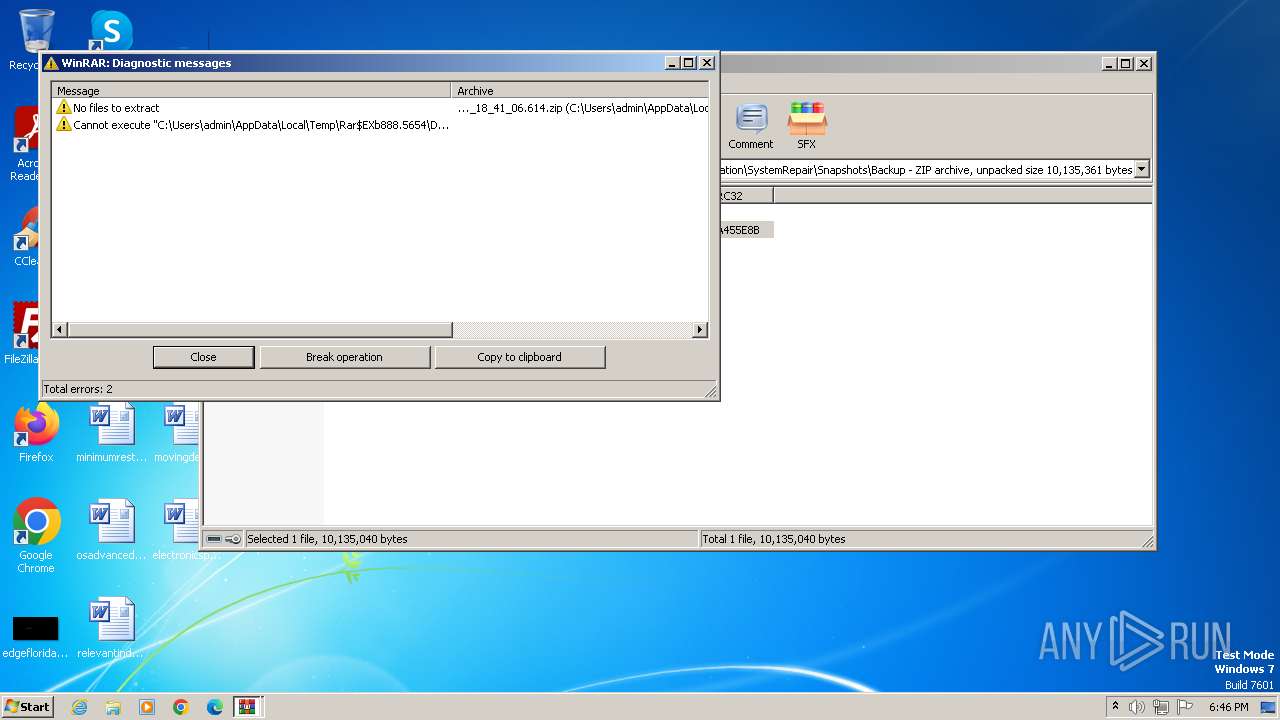
Task: Click the network tray icon
Action: (1160, 707)
